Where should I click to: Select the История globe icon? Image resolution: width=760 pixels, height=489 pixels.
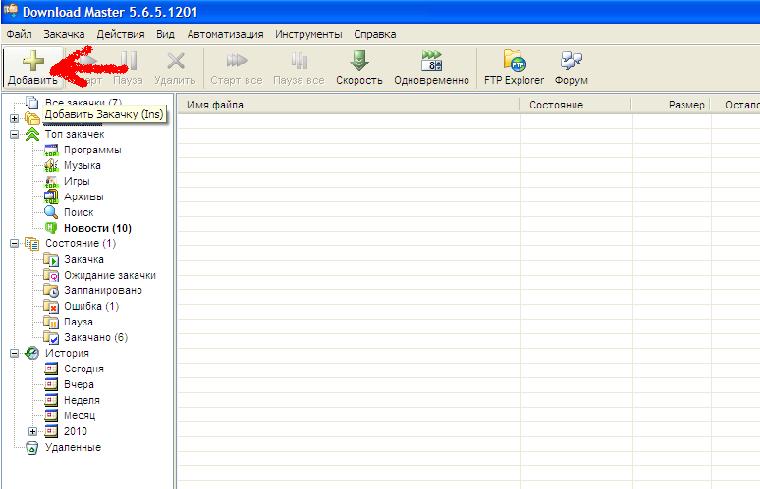[32, 353]
